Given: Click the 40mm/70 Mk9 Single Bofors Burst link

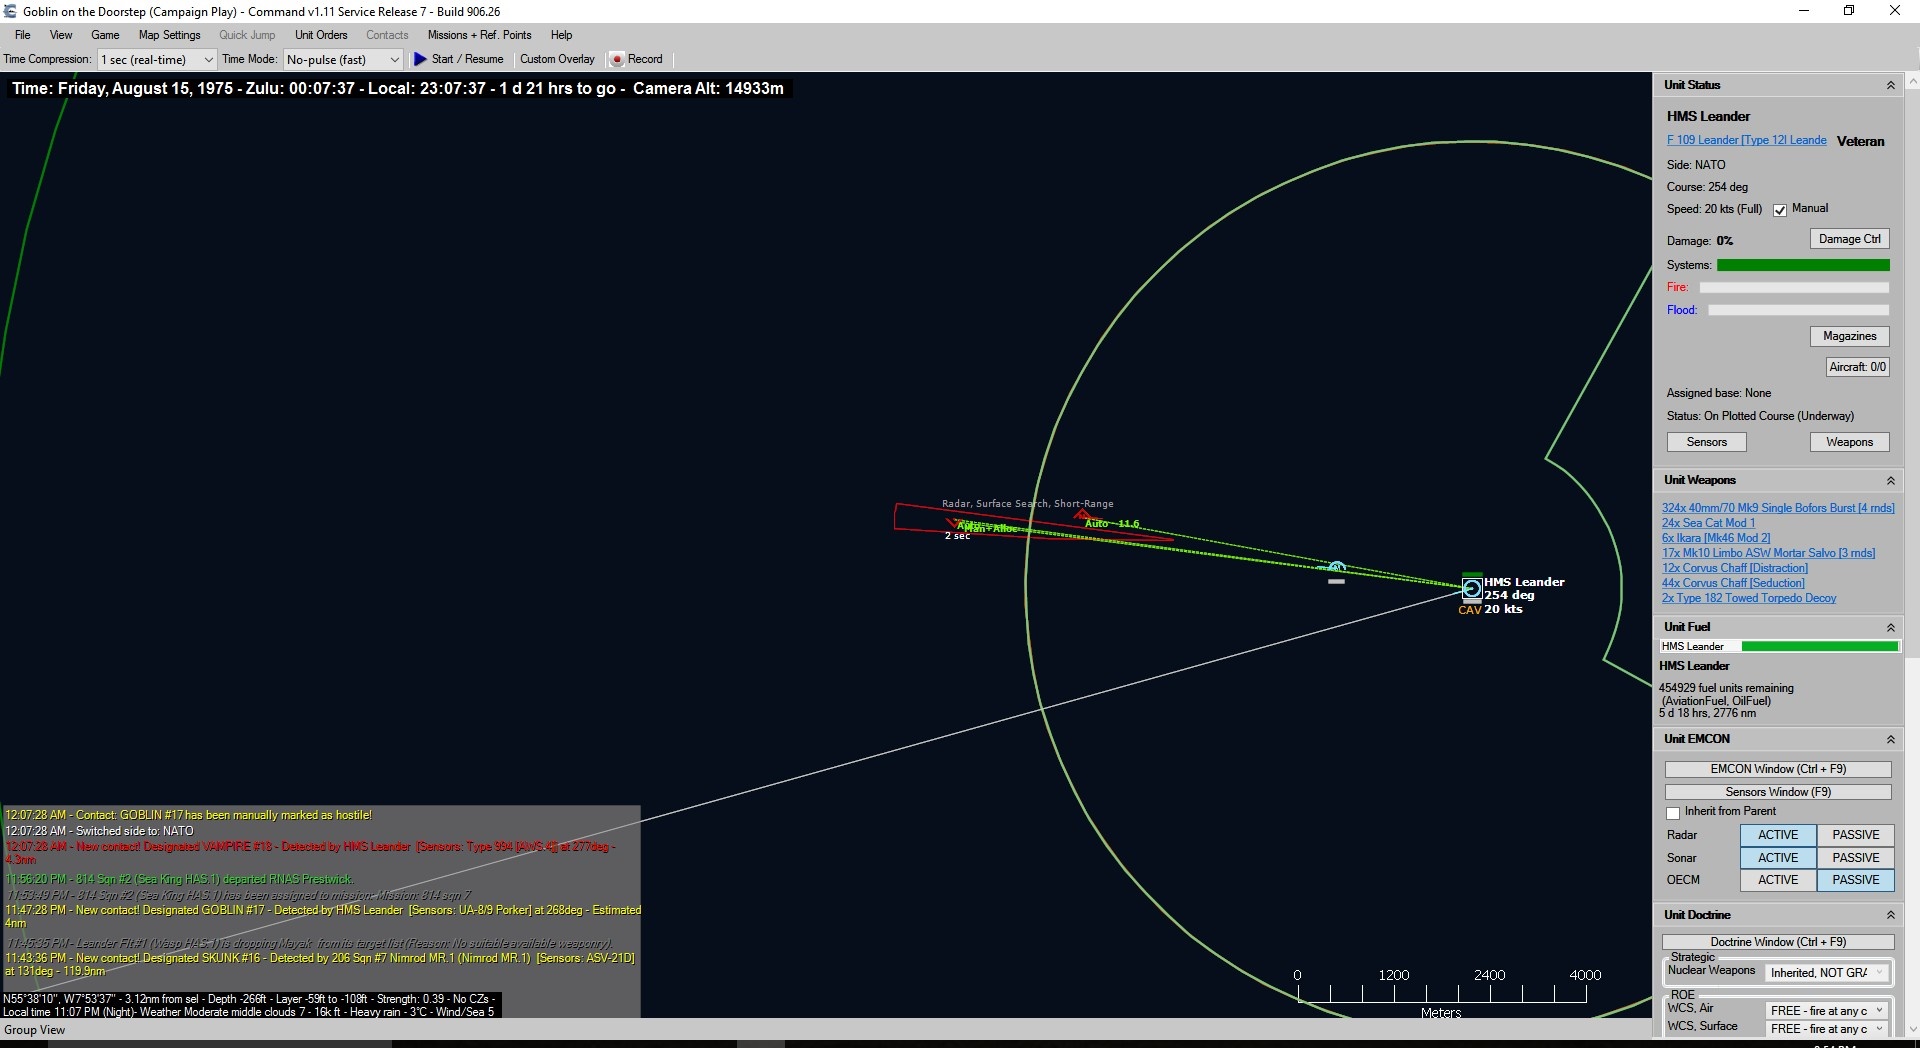Looking at the screenshot, I should 1778,508.
